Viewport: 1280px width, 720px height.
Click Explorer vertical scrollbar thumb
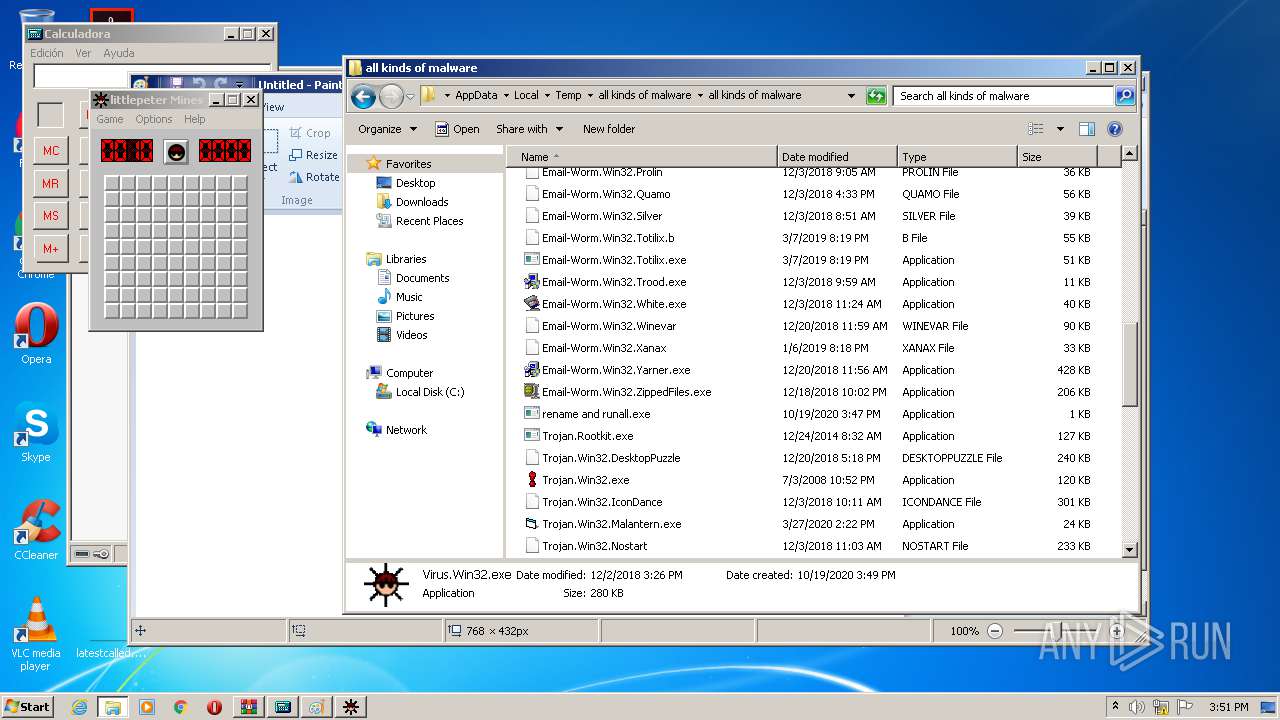point(1130,364)
